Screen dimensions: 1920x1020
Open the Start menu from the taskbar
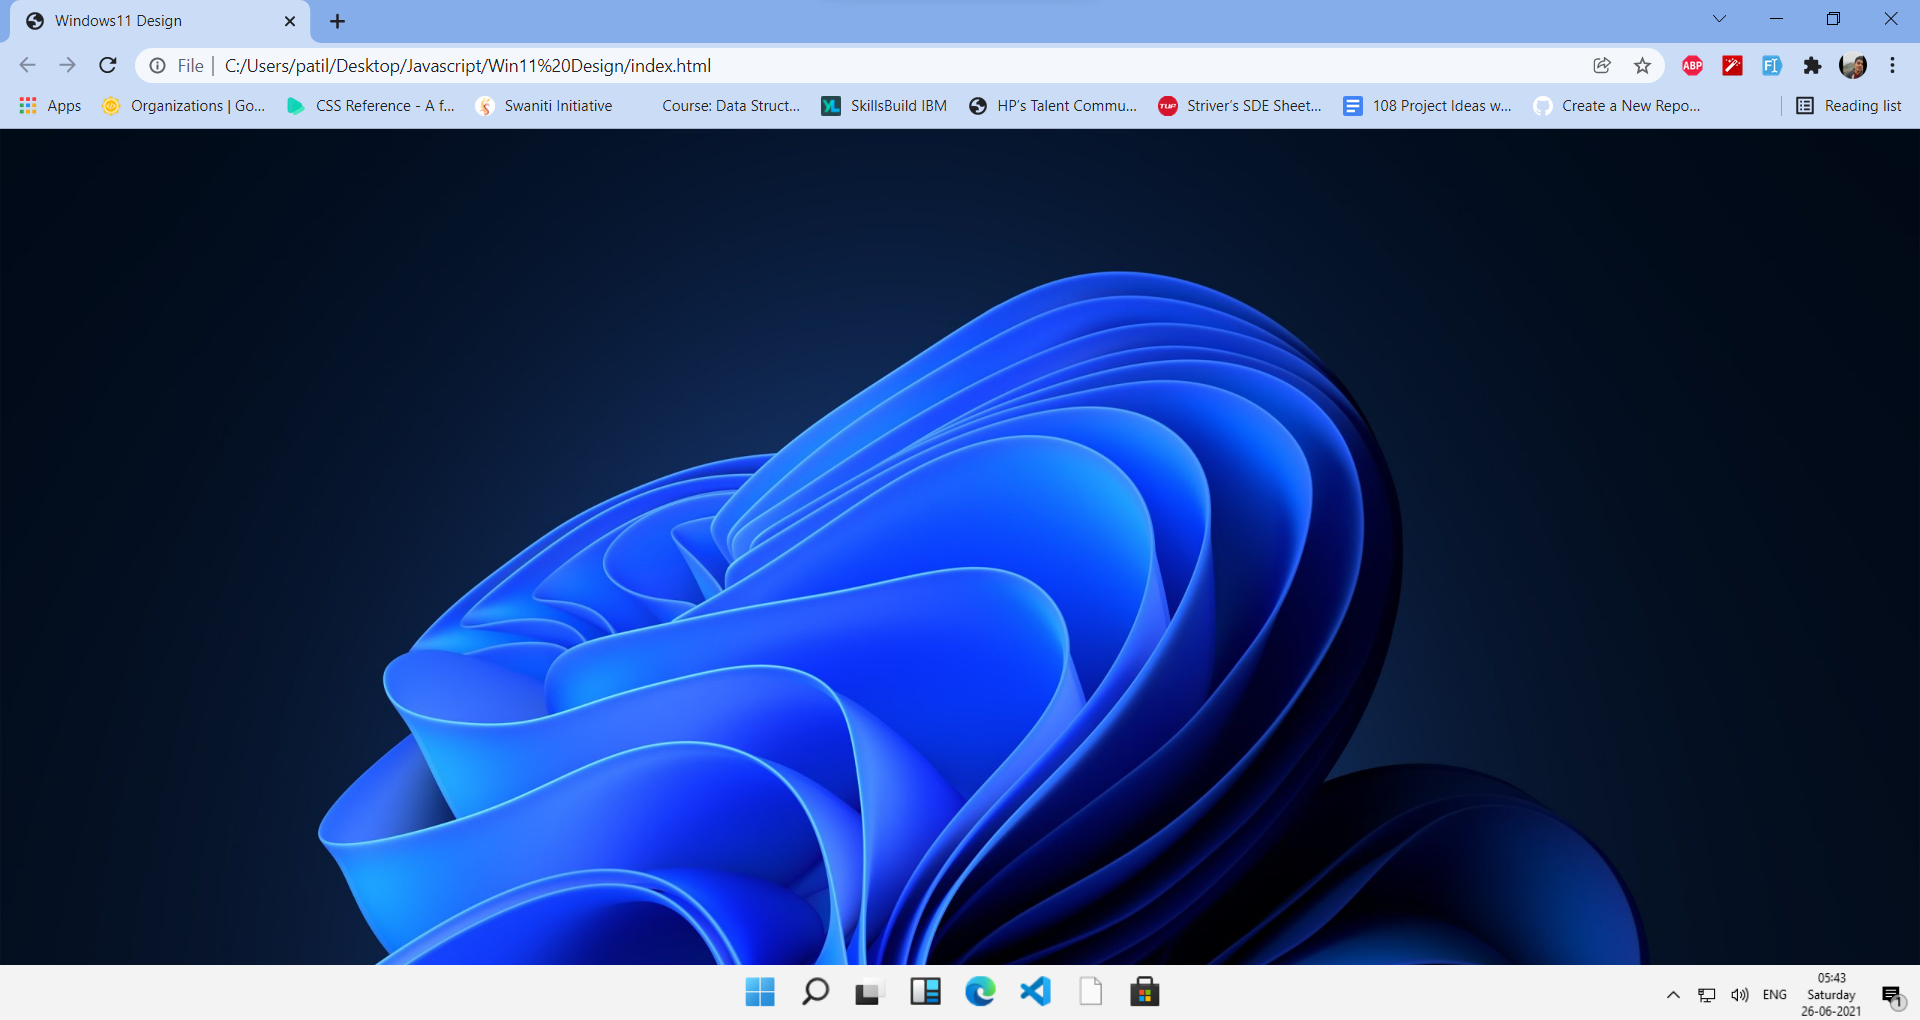pyautogui.click(x=760, y=992)
